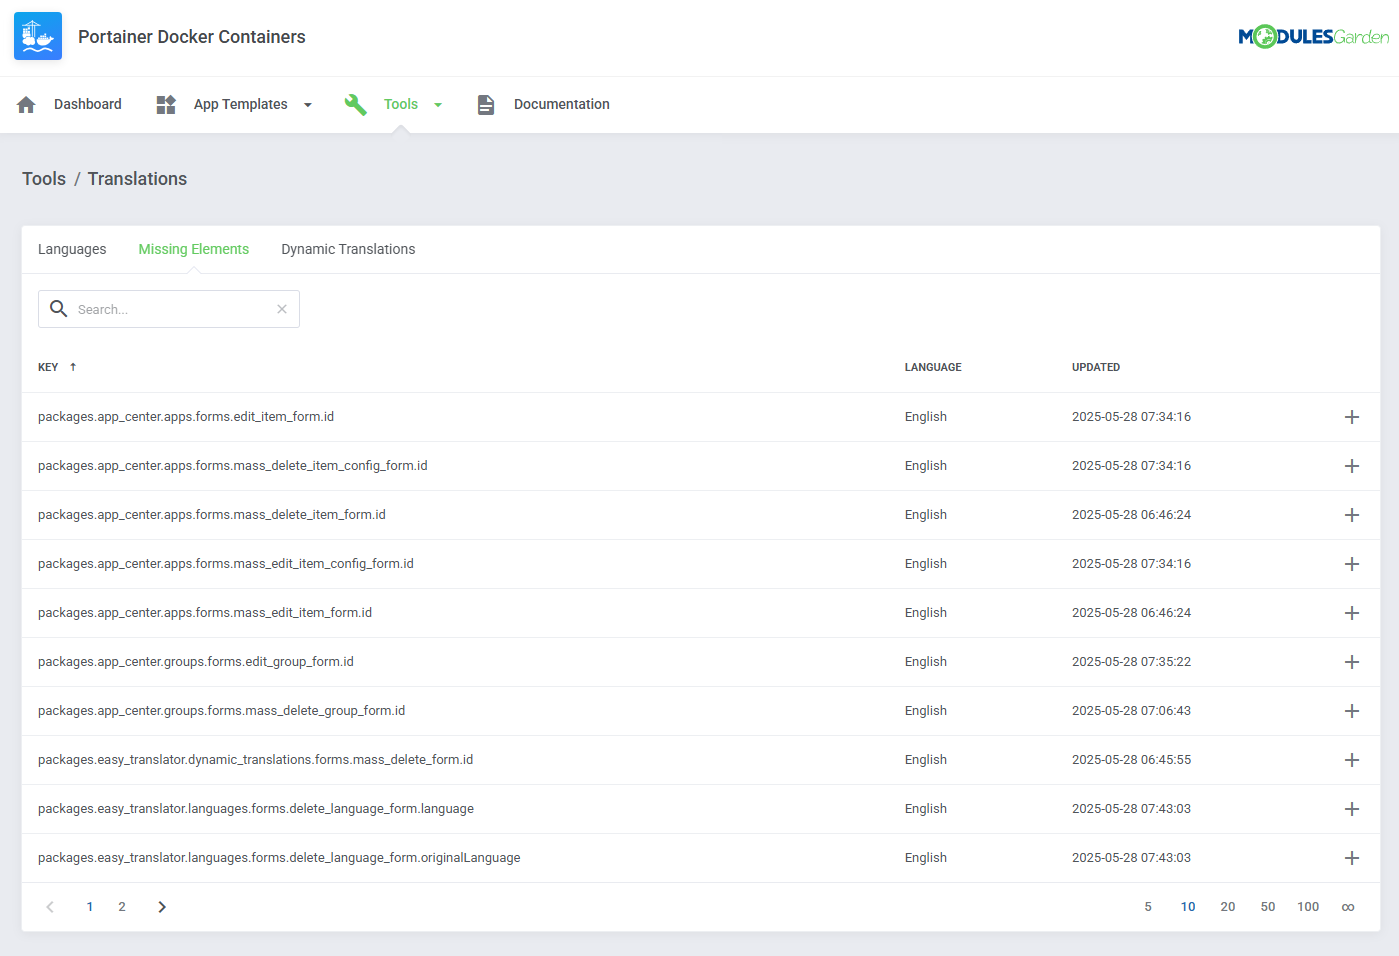Clear the search field with the X icon

[281, 309]
